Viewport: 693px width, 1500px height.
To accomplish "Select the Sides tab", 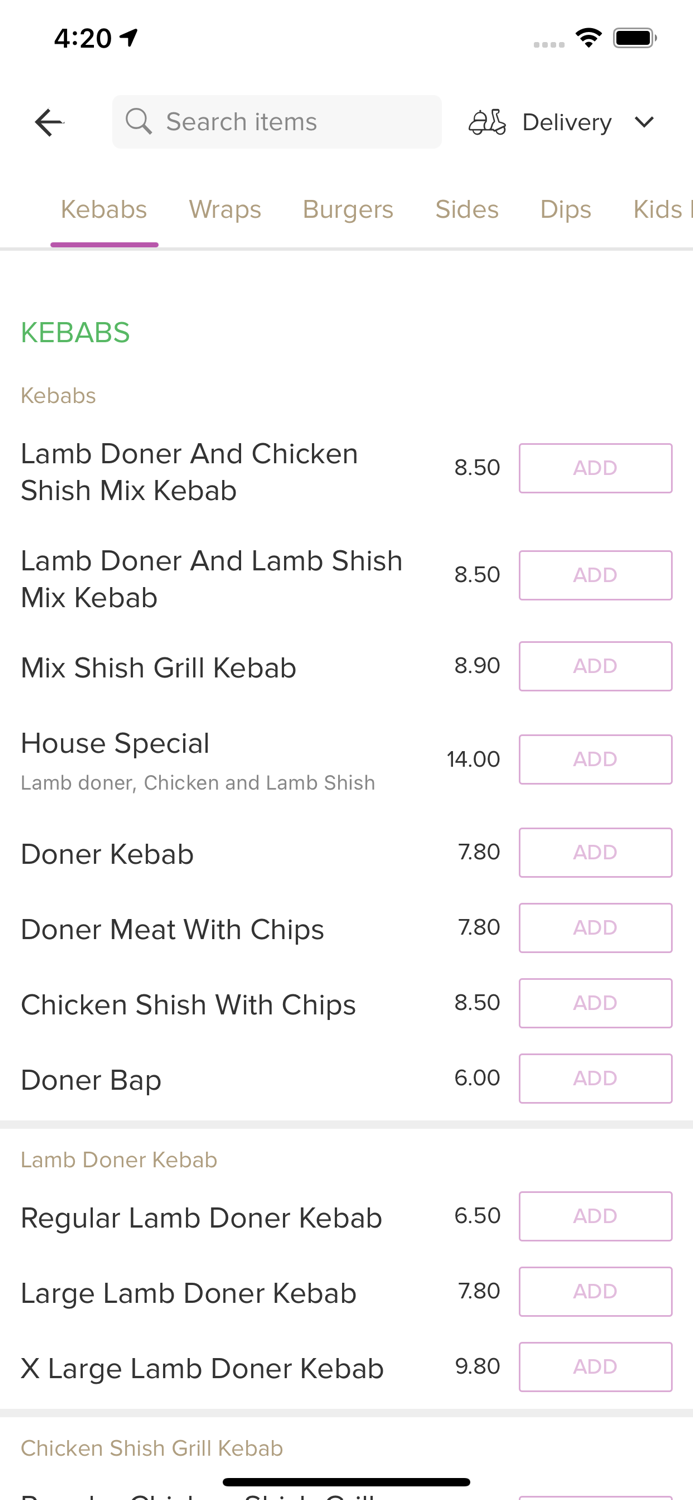I will click(467, 209).
